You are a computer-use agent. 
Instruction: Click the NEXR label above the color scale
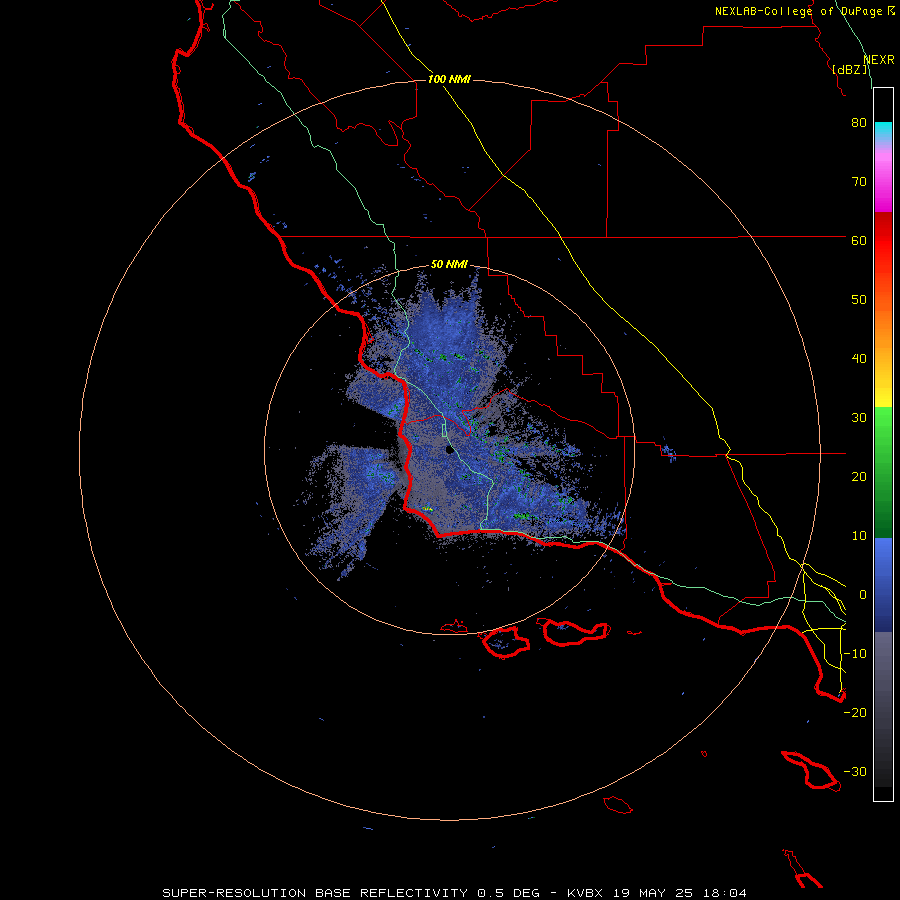879,60
